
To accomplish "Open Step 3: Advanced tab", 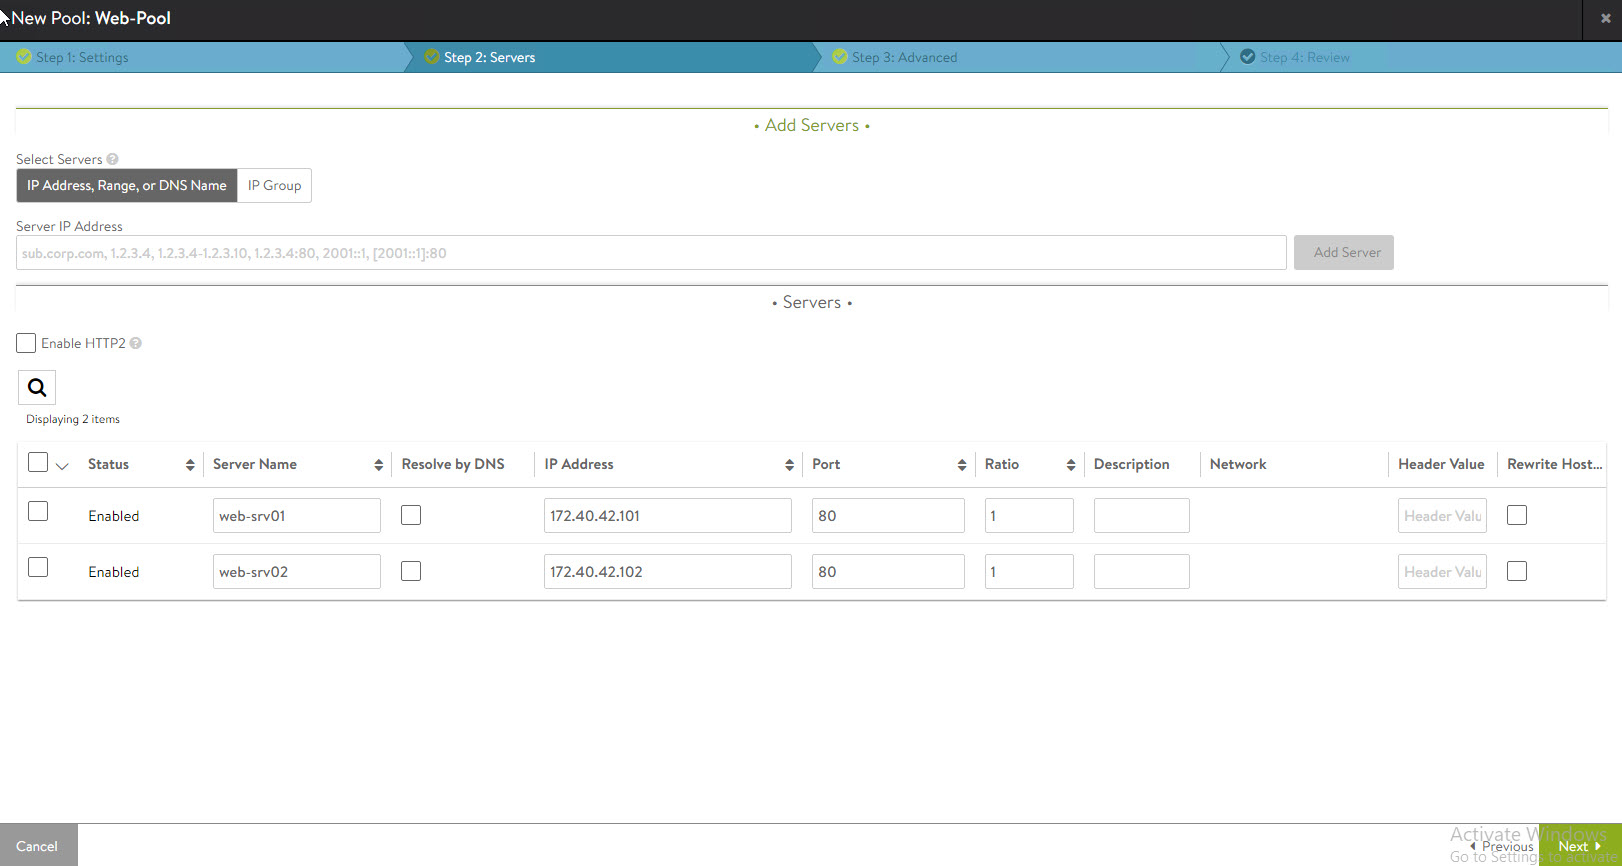I will tap(904, 57).
